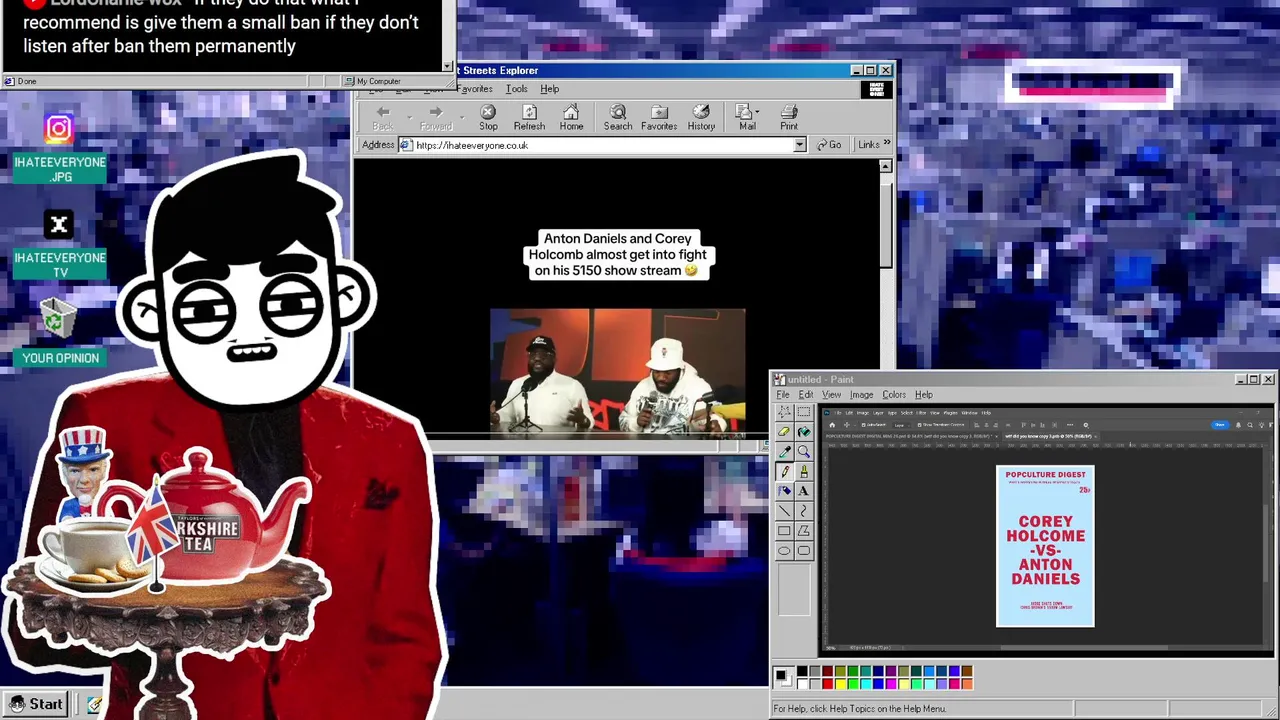The image size is (1280, 720).
Task: Select the Free-Form Select tool in Paint
Action: pos(784,412)
